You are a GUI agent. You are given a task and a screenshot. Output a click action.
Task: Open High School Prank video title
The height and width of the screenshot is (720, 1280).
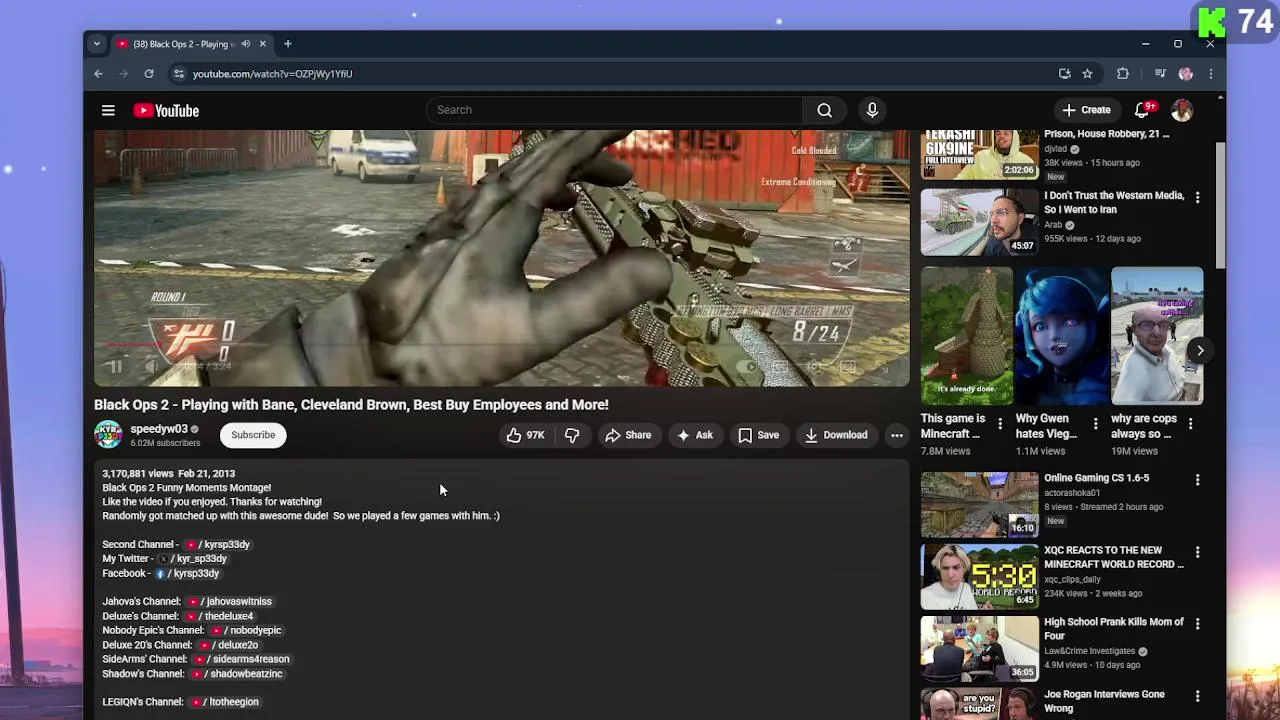[x=1113, y=629]
